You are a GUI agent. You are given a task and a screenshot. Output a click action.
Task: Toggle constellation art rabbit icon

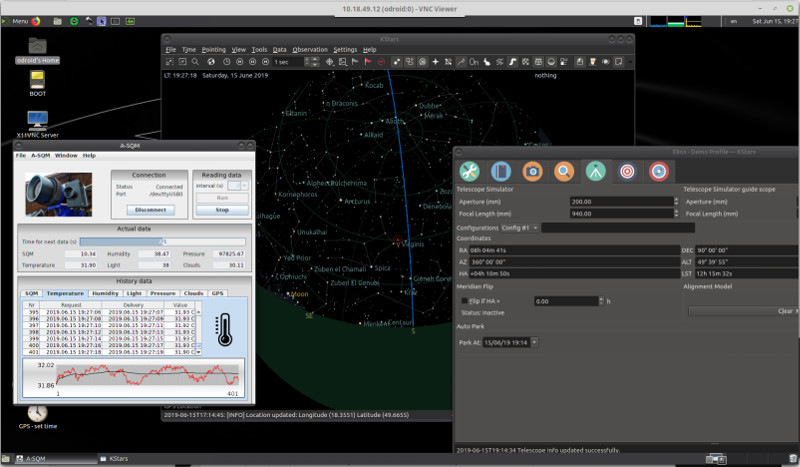pos(487,62)
